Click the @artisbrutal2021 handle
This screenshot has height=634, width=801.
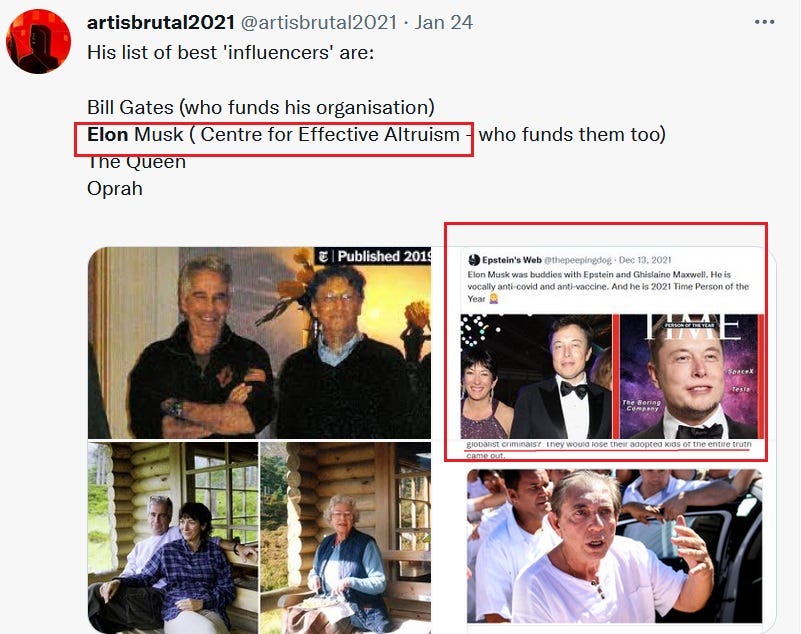click(x=319, y=22)
